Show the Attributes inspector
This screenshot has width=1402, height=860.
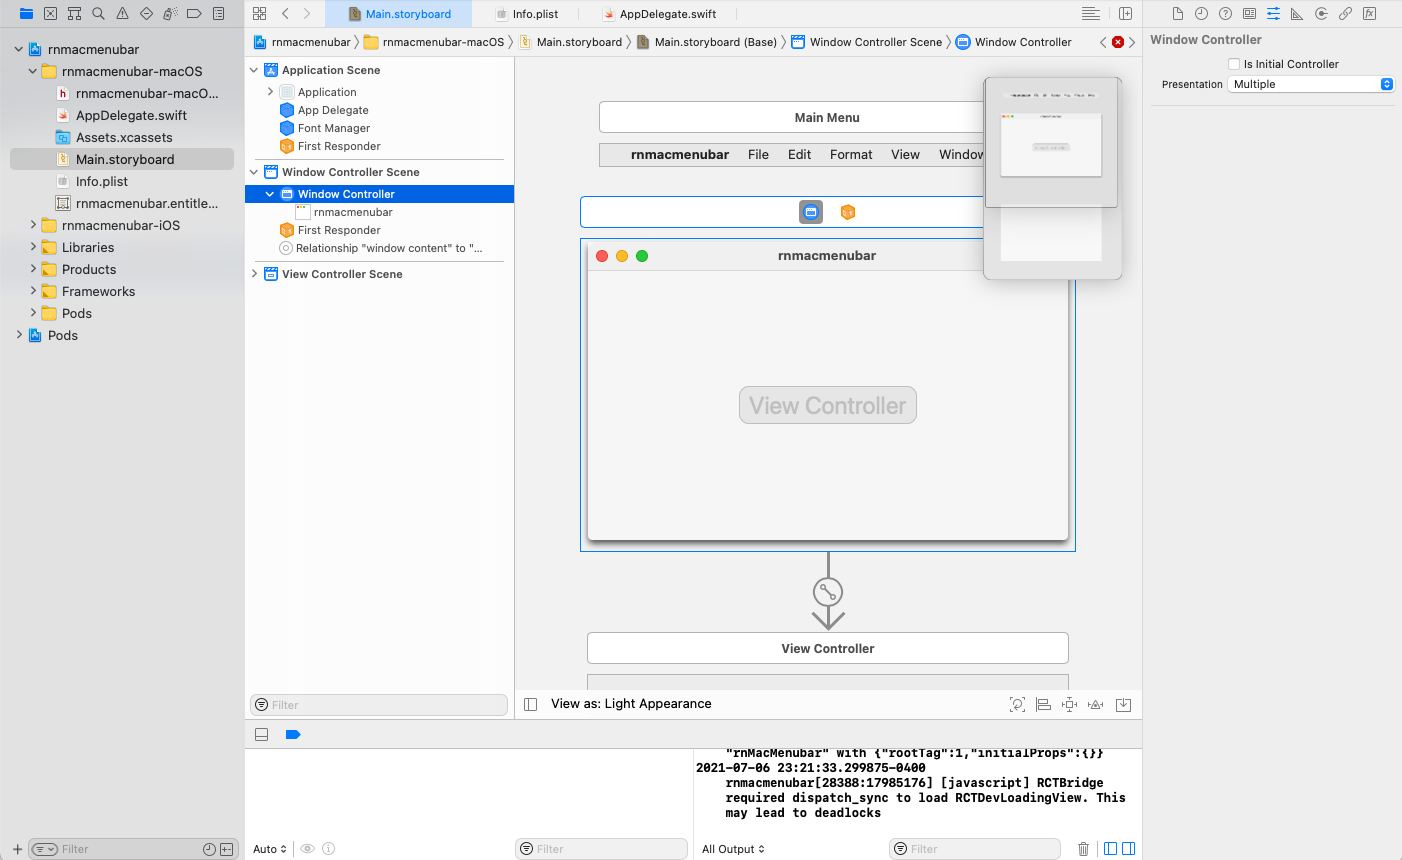coord(1273,14)
